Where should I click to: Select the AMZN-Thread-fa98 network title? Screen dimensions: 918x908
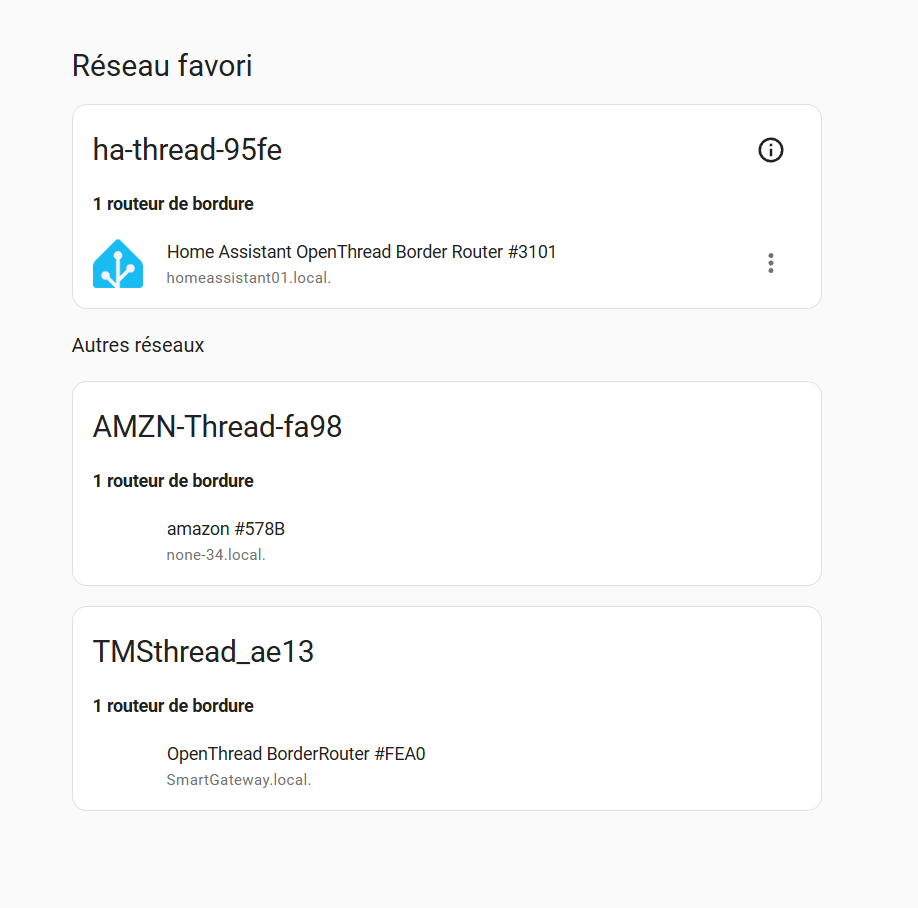click(217, 427)
